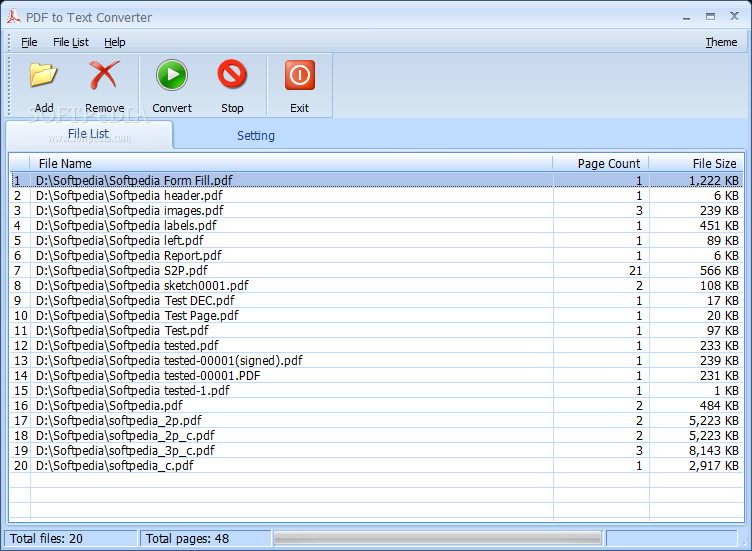Sort by Page Count column header
Viewport: 752px width, 551px height.
pyautogui.click(x=601, y=164)
